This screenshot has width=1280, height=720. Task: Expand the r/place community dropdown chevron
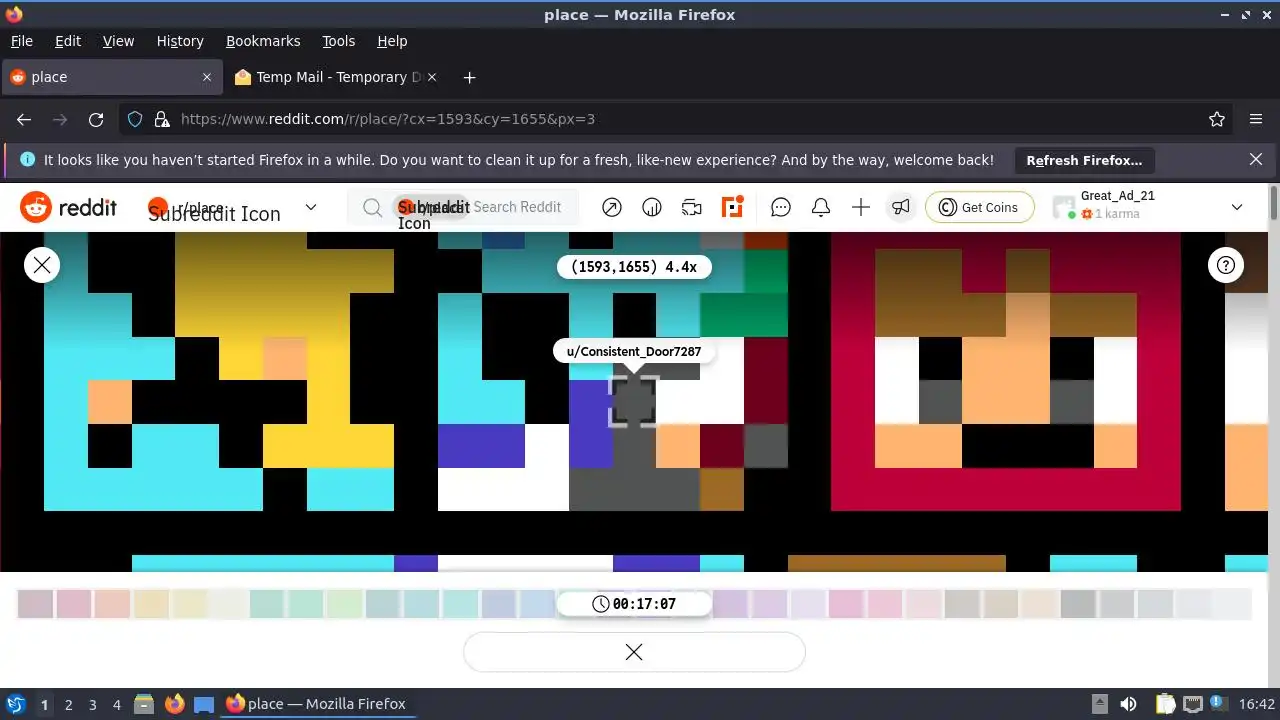[x=311, y=207]
